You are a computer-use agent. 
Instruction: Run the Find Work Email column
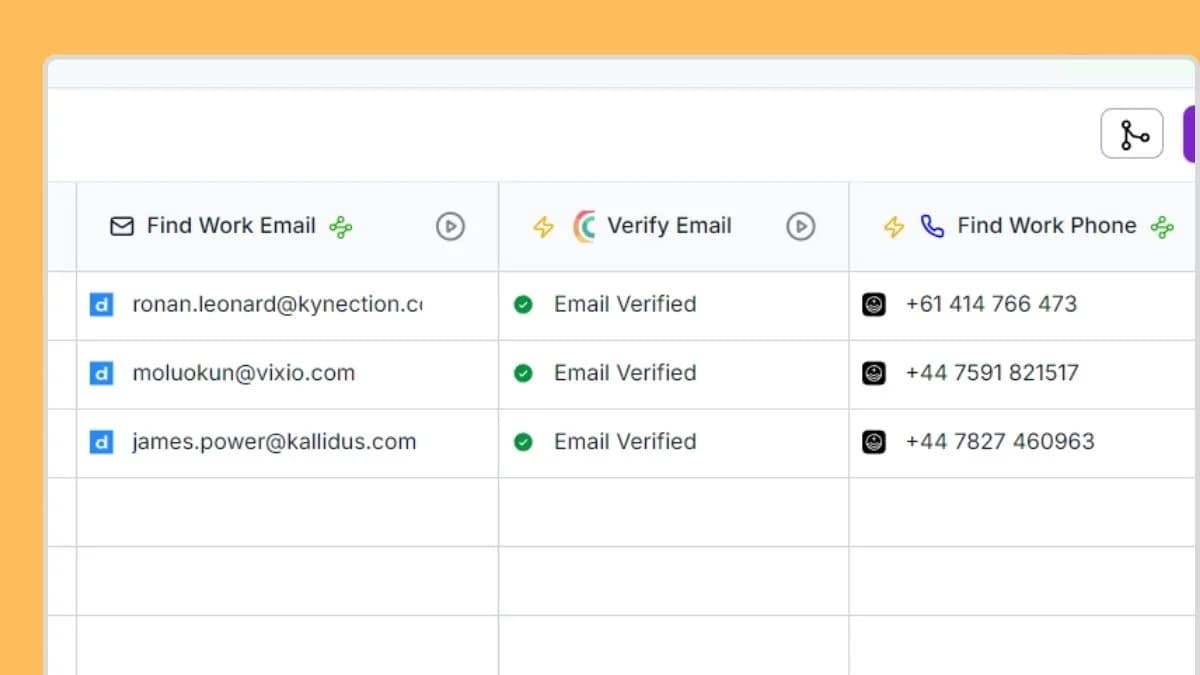click(451, 226)
